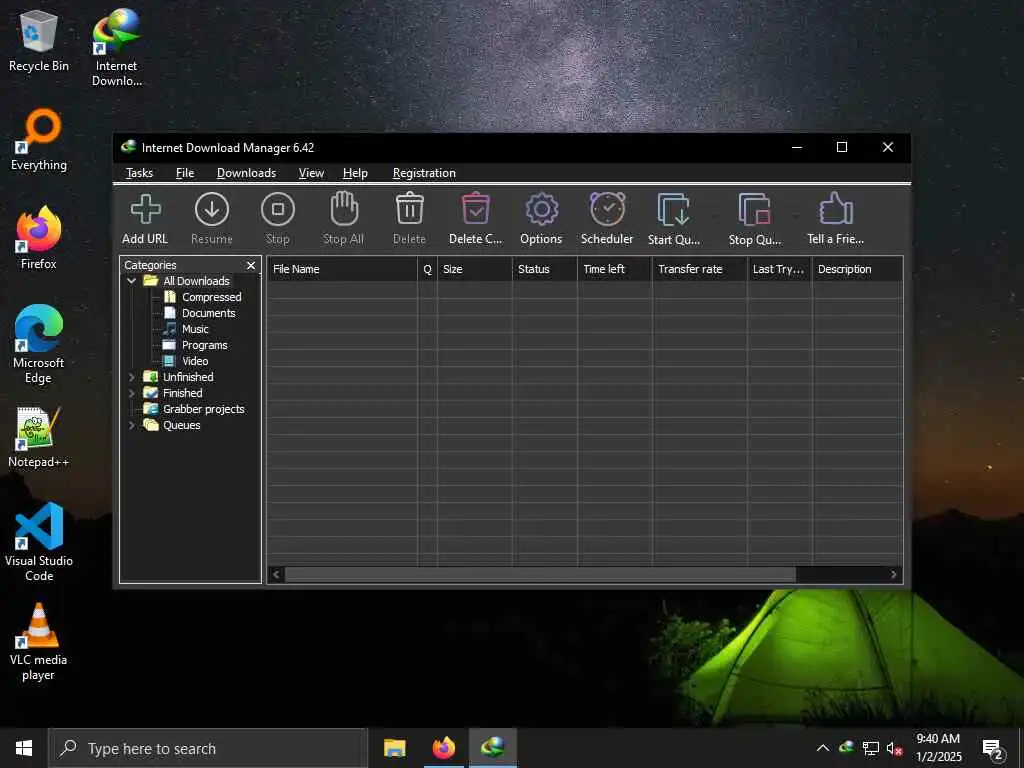The height and width of the screenshot is (768, 1024).
Task: Select the Internet Download Manager desktop shortcut
Action: pos(117,47)
